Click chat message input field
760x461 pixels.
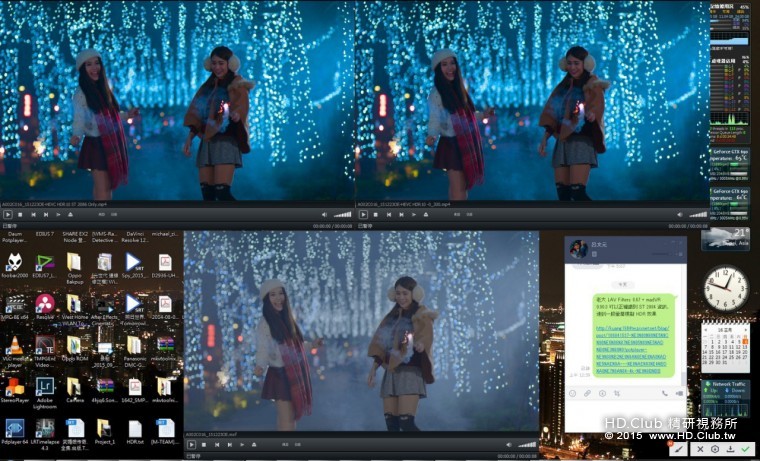pyautogui.click(x=625, y=416)
